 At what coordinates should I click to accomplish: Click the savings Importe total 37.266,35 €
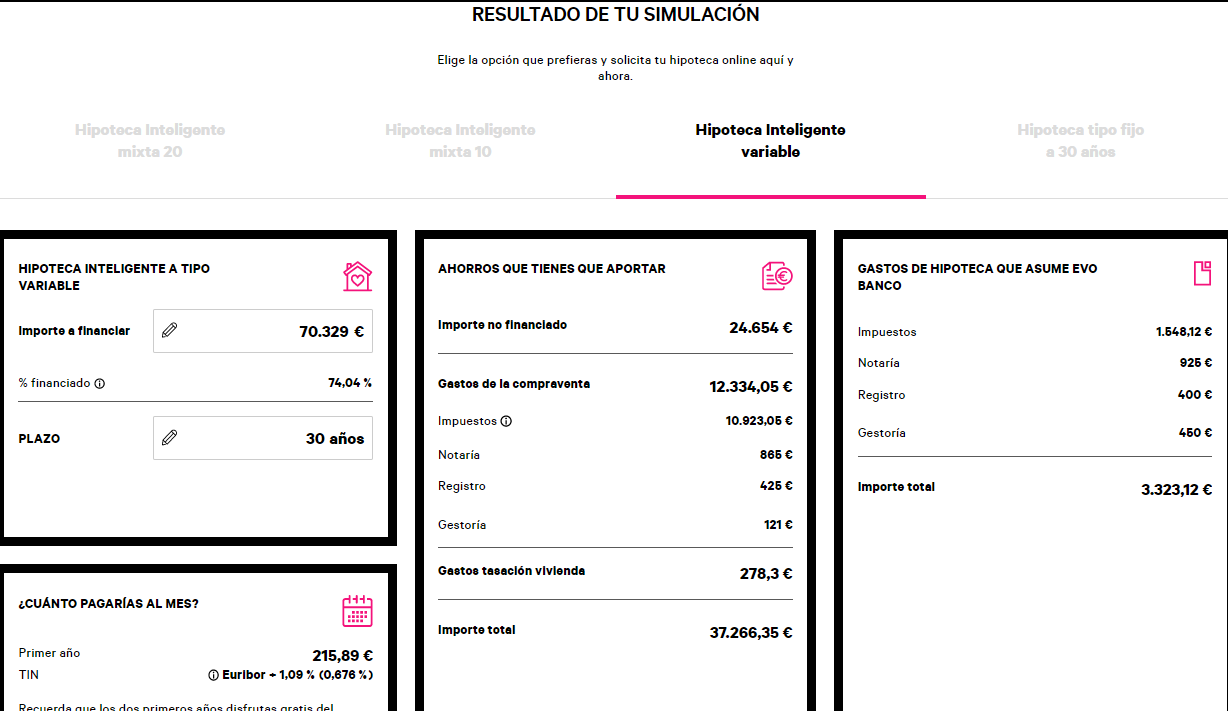coord(751,633)
